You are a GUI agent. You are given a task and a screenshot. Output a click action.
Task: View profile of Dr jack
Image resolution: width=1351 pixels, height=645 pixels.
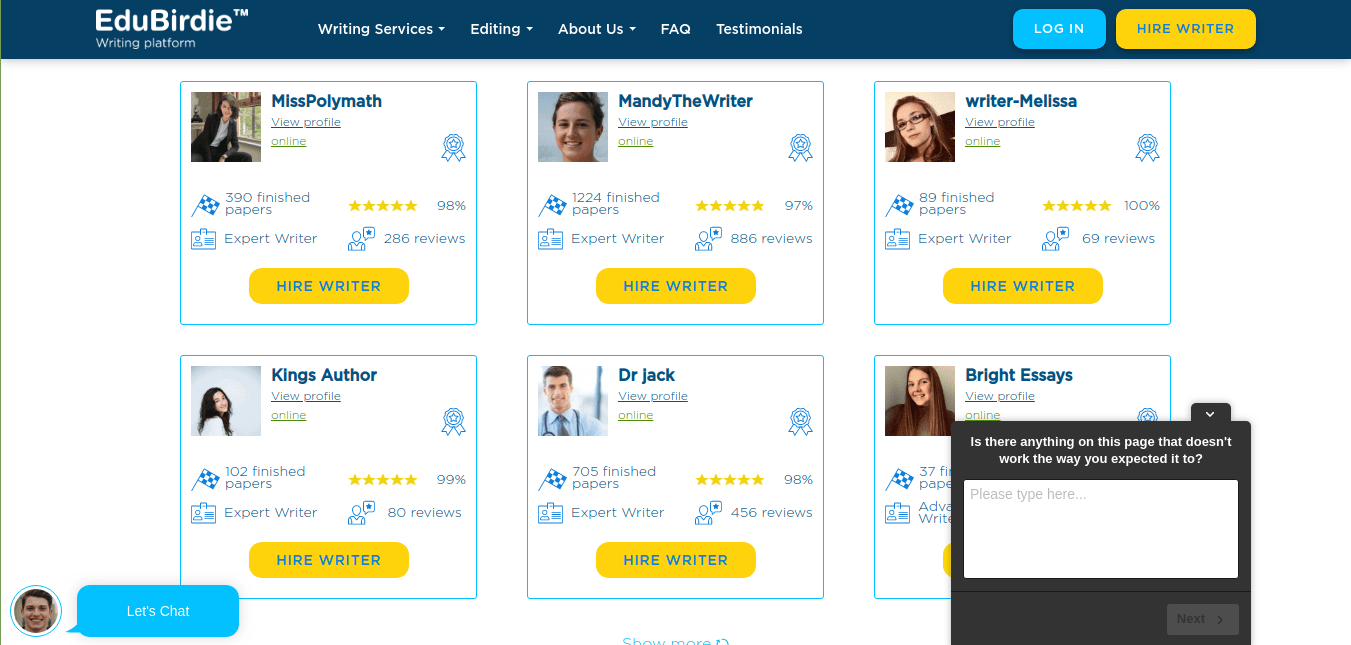click(653, 396)
